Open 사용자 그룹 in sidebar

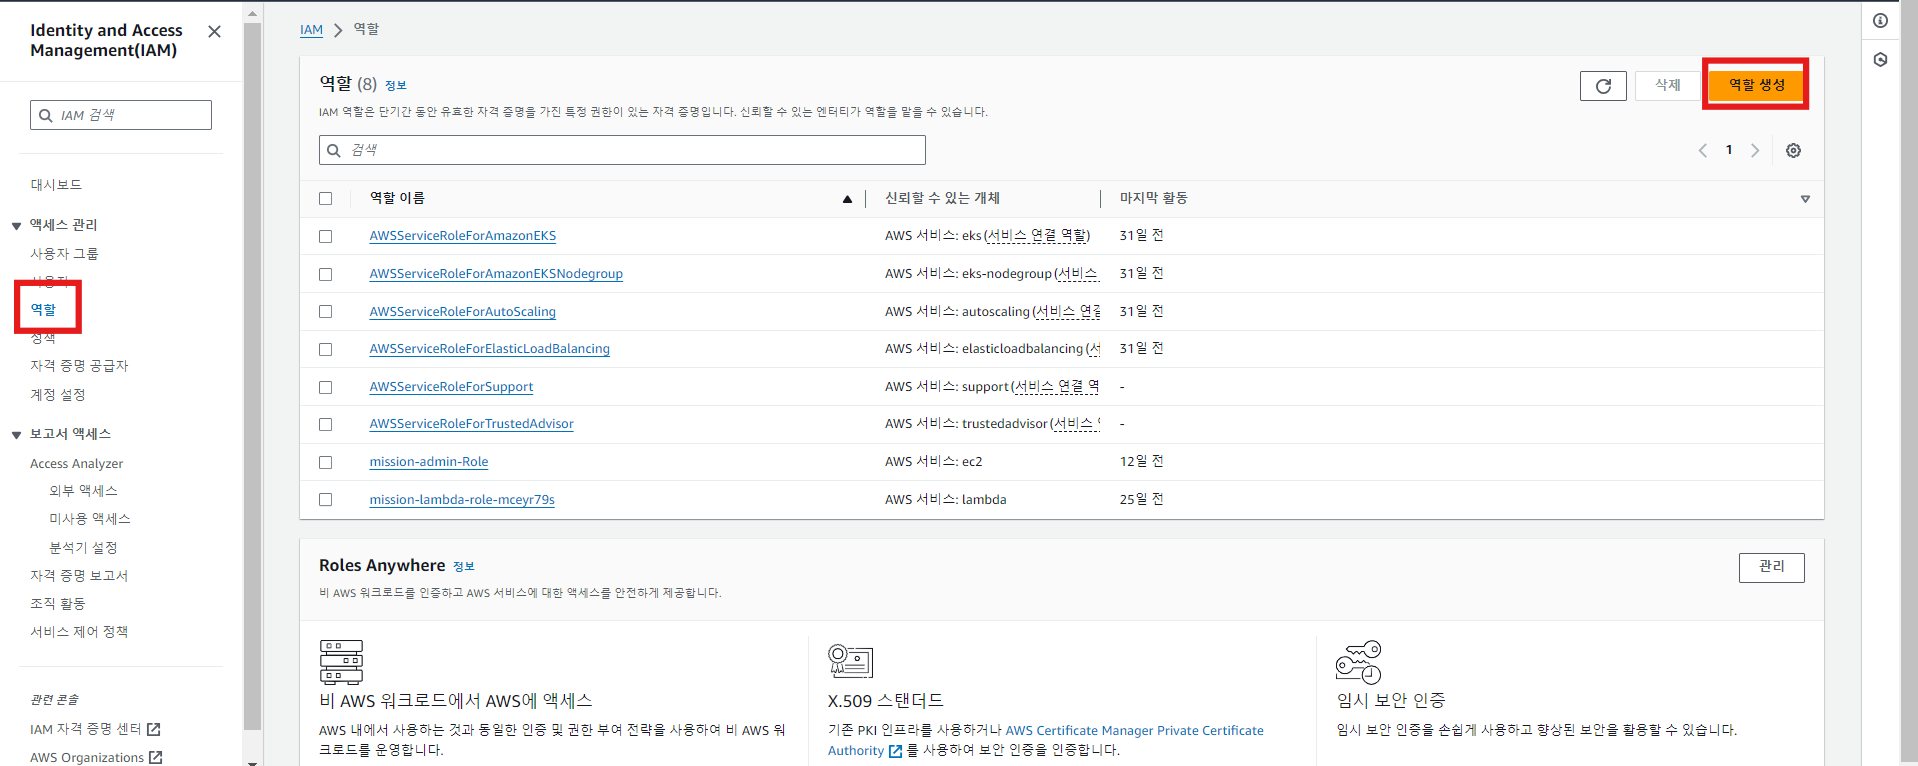pyautogui.click(x=64, y=254)
